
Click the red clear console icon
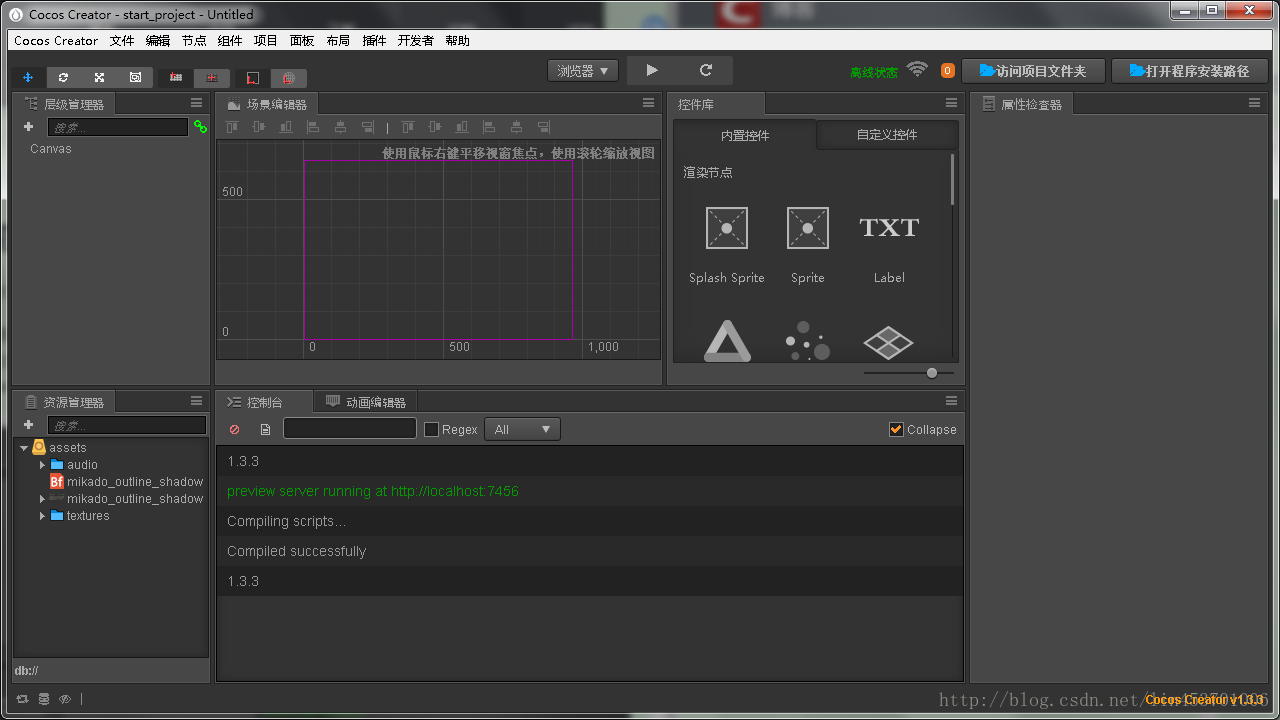point(235,429)
